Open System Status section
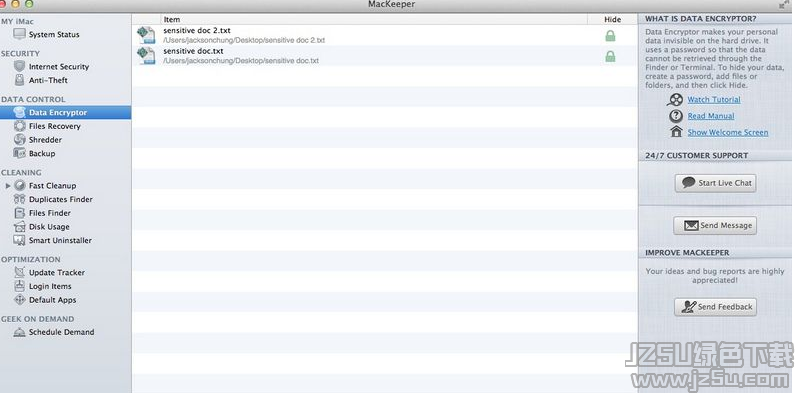Viewport: 795px width, 393px height. (54, 34)
